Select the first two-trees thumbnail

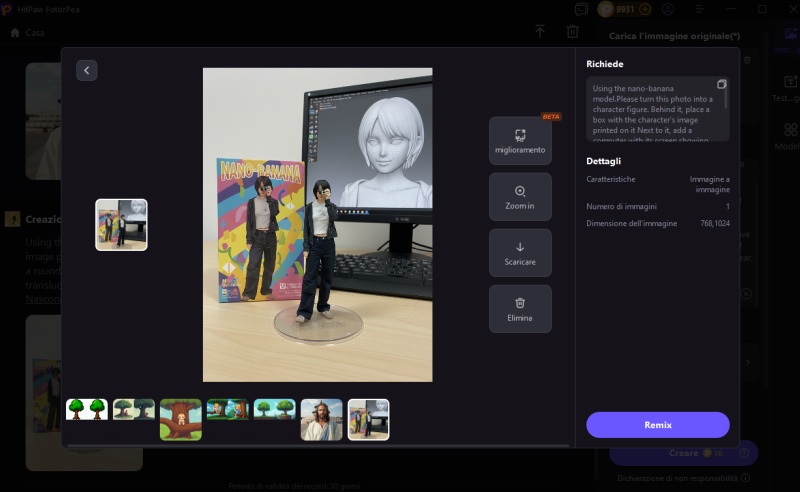pyautogui.click(x=87, y=409)
